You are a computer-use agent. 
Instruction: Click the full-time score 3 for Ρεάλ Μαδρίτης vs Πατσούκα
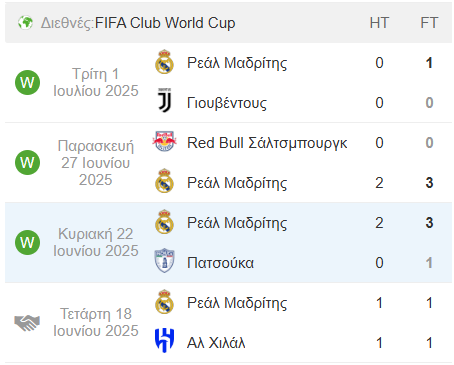[x=429, y=223]
